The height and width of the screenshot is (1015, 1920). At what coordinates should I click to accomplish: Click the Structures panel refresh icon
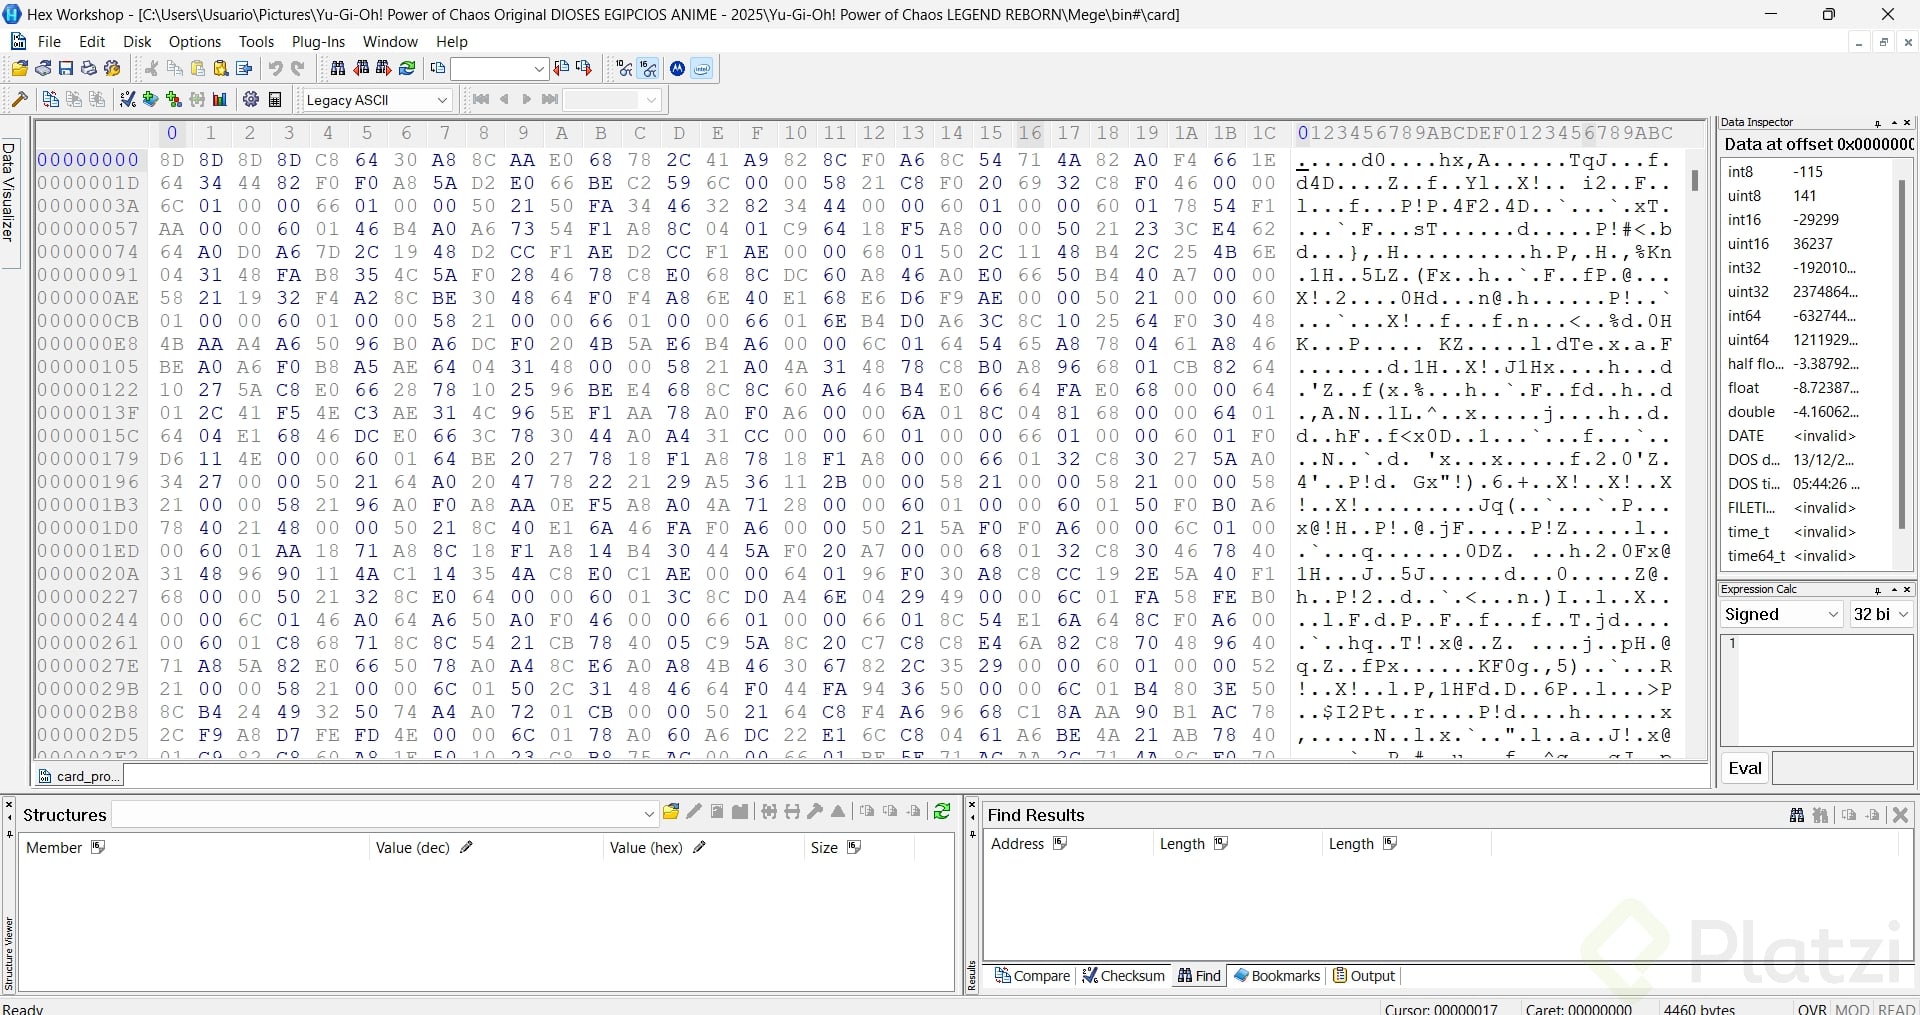(942, 812)
